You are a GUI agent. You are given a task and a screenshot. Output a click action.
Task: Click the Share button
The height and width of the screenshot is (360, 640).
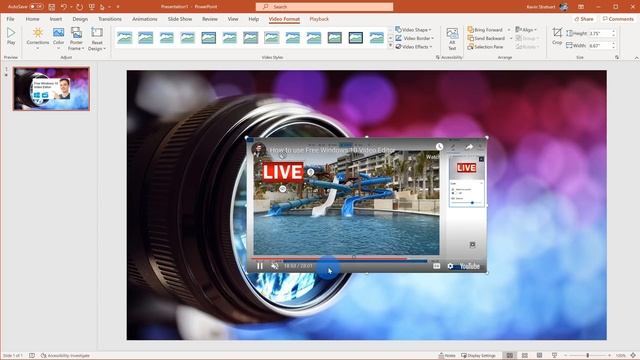pyautogui.click(x=584, y=19)
